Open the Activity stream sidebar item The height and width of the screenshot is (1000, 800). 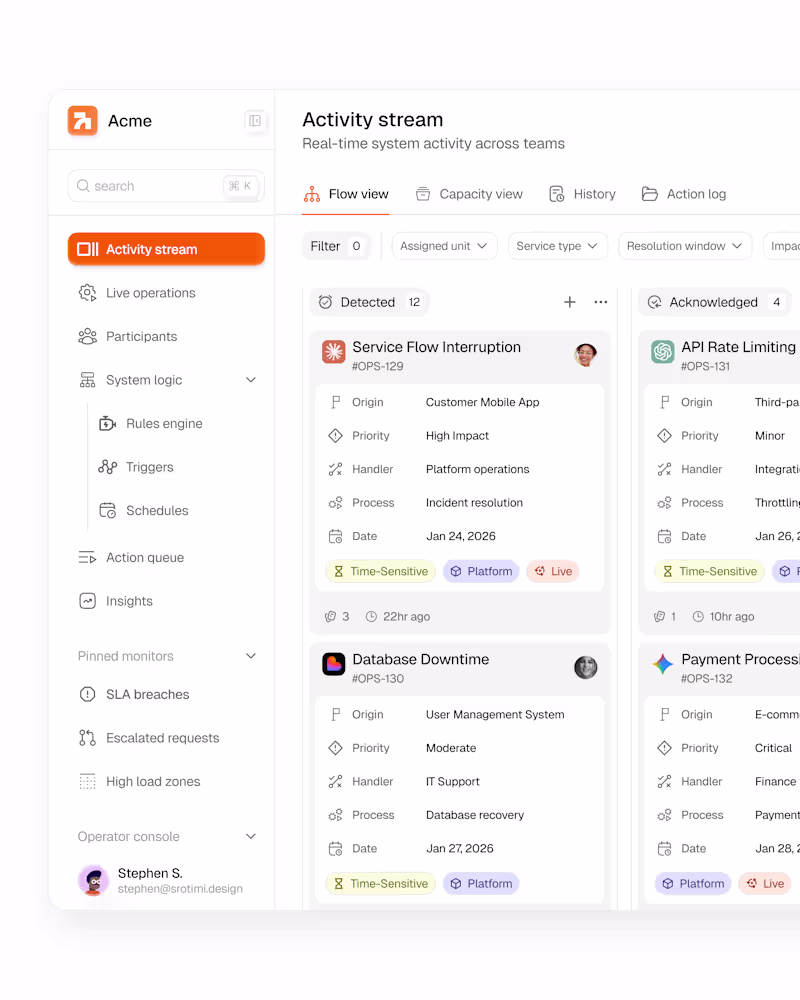point(166,249)
